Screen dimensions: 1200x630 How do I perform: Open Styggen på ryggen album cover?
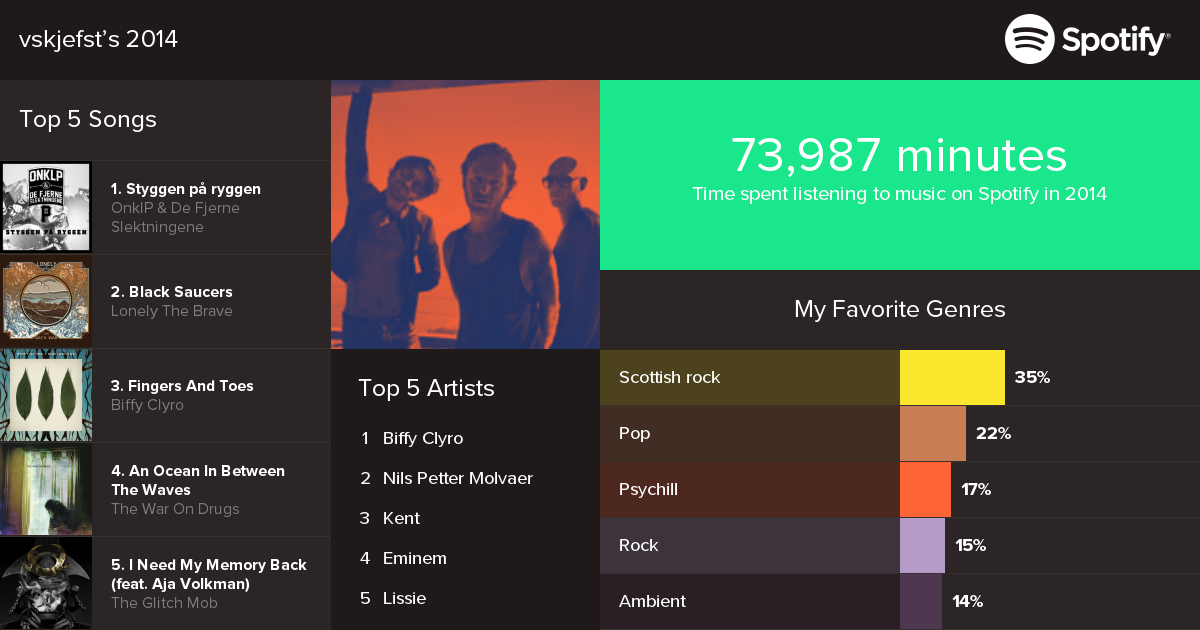pos(46,207)
